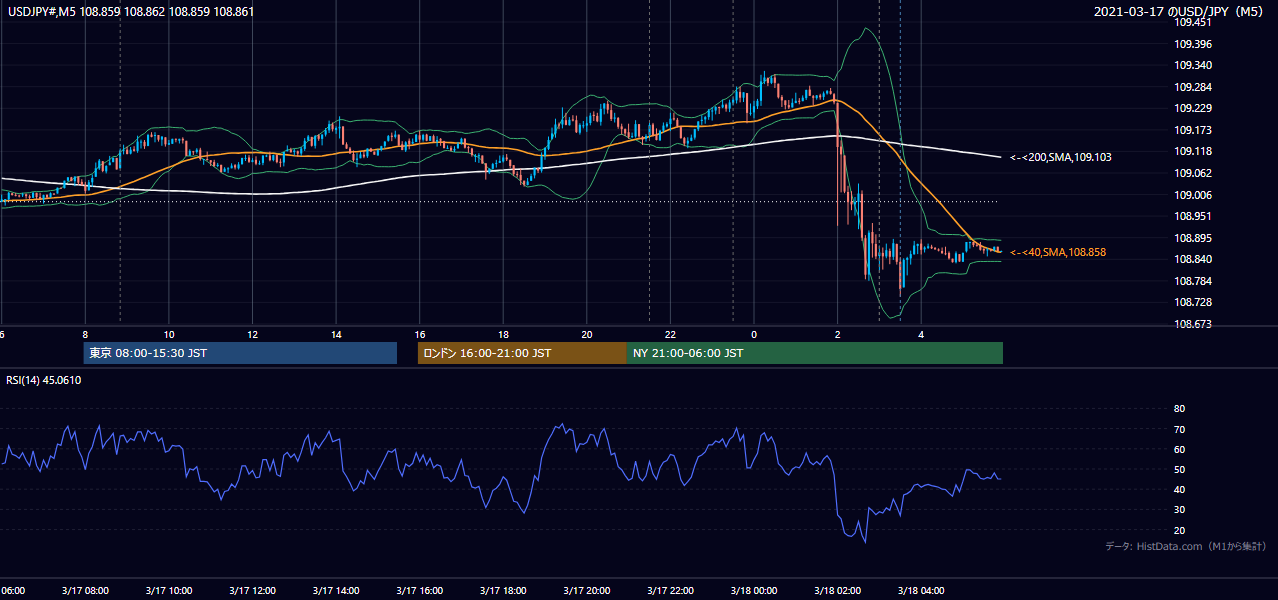Click the 3/18 02:00 time label
1278x600 pixels.
click(837, 591)
